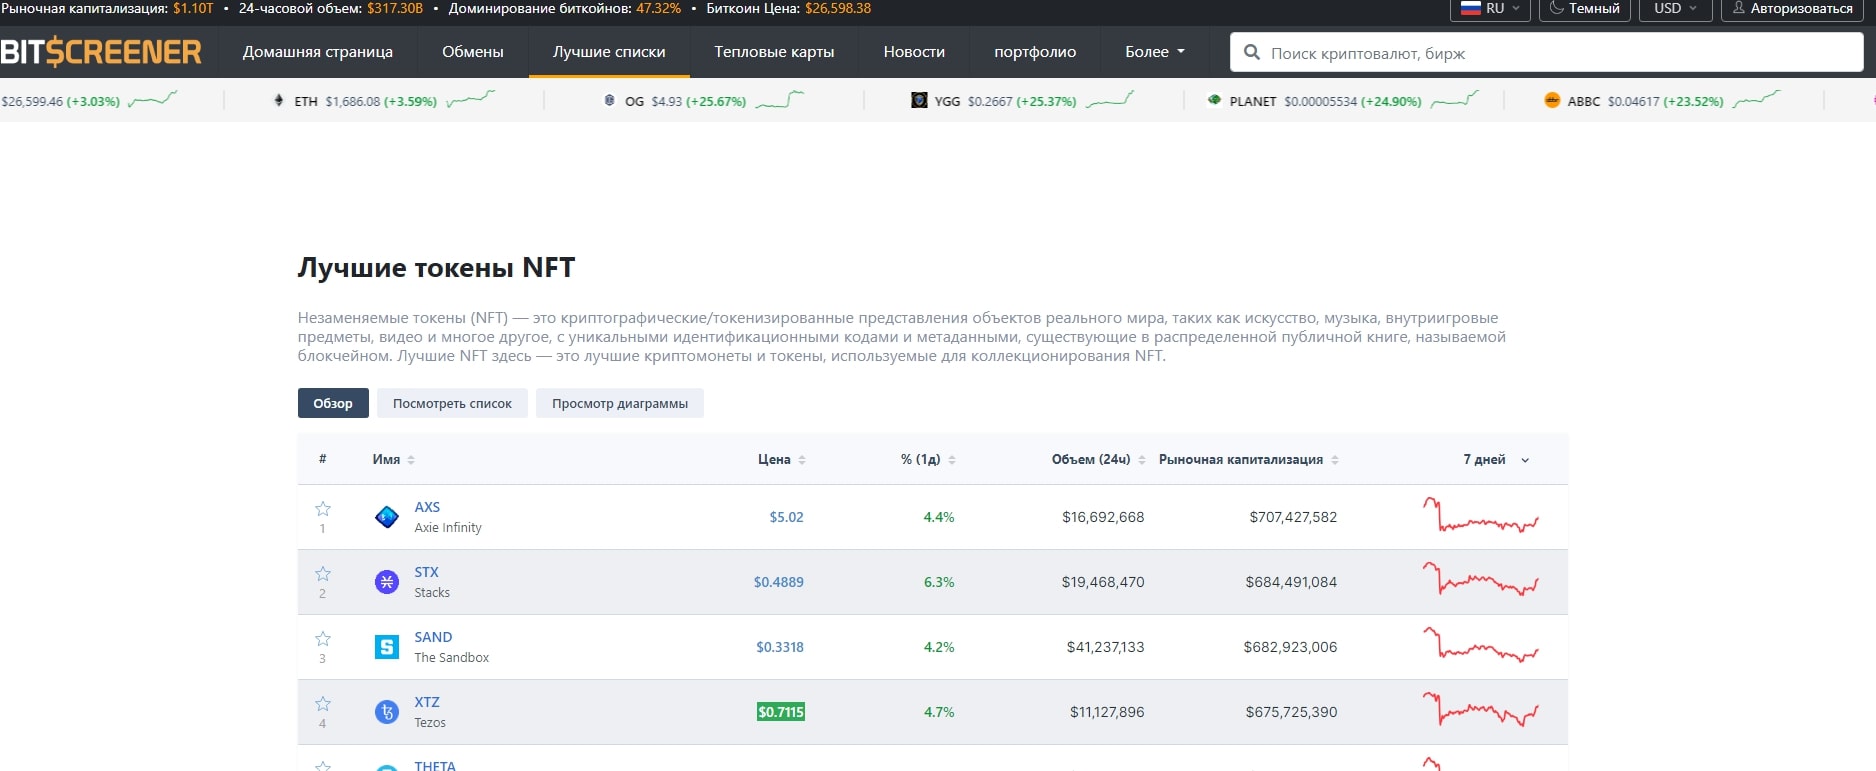The height and width of the screenshot is (771, 1876).
Task: Favorite STX with its star icon
Action: click(323, 574)
